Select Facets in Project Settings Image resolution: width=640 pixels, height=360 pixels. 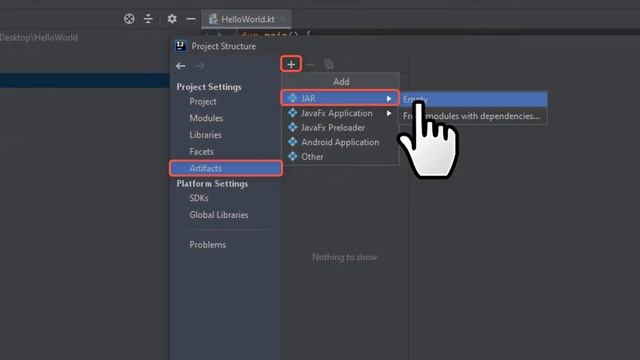coord(201,152)
